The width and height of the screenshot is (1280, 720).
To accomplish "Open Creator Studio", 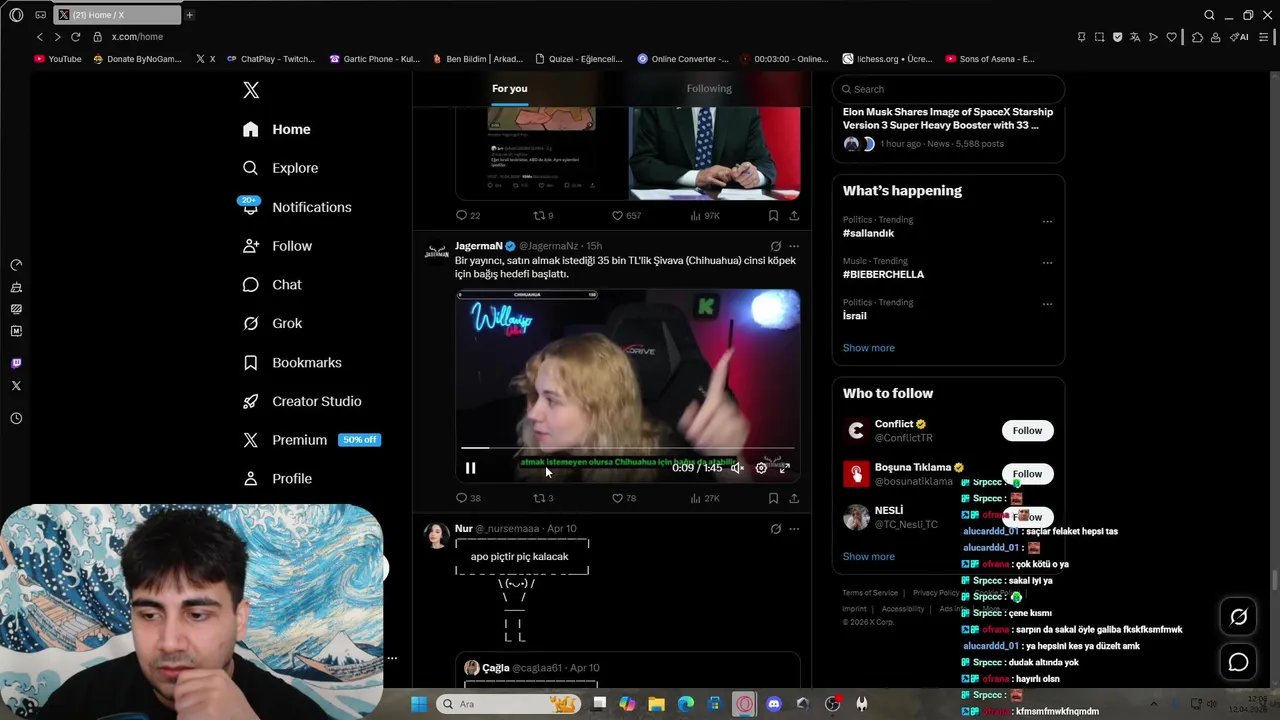I will (302, 401).
